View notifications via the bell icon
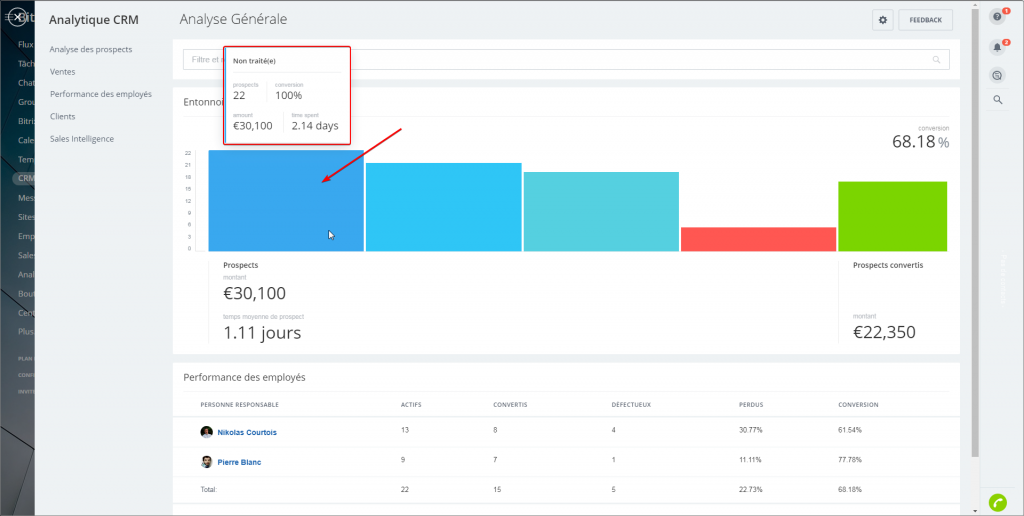The image size is (1024, 516). (x=997, y=47)
